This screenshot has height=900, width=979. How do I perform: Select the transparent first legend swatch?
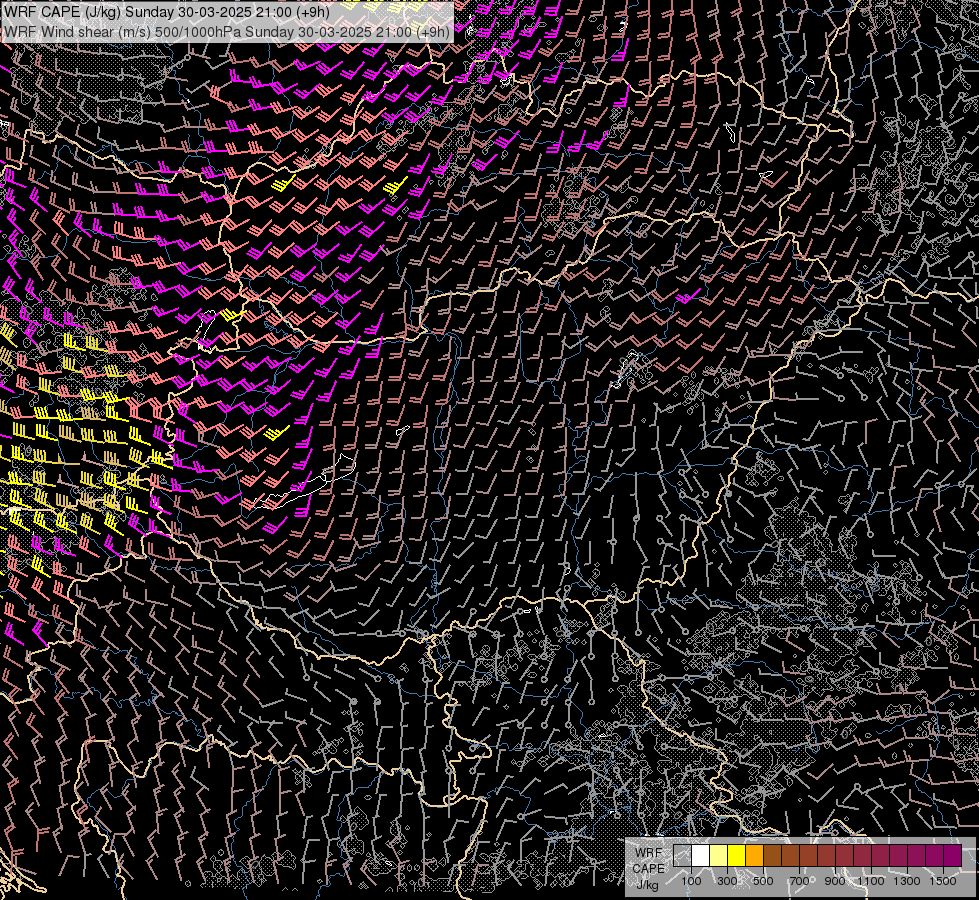click(x=682, y=856)
